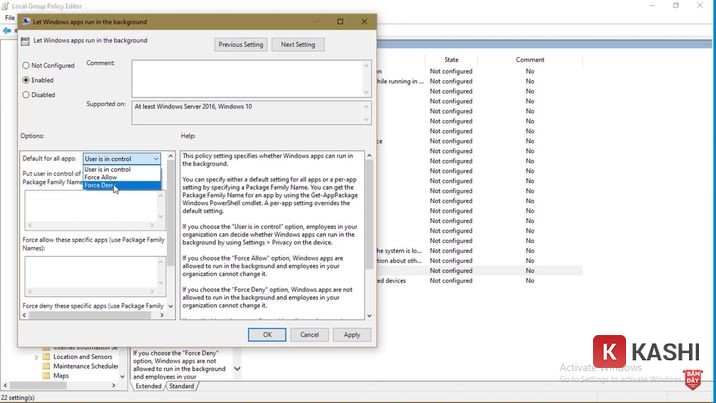The image size is (716, 403).
Task: Select the Disabled radio button
Action: (x=26, y=95)
